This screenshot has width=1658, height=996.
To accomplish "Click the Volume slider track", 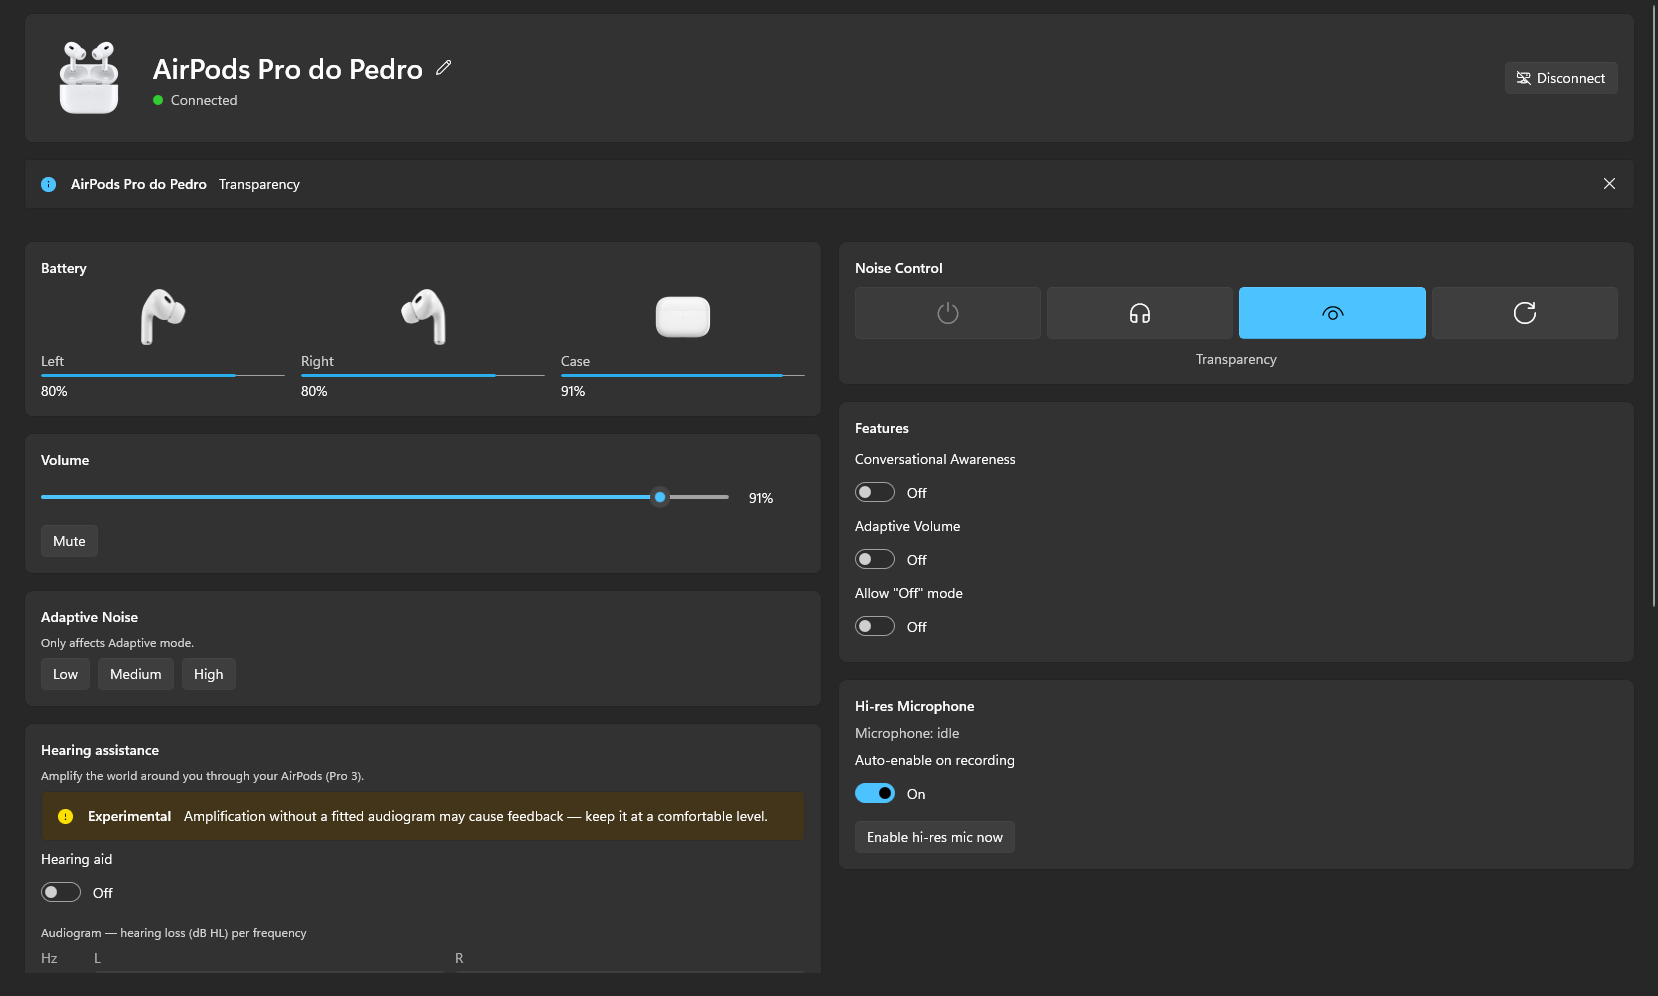I will click(385, 497).
